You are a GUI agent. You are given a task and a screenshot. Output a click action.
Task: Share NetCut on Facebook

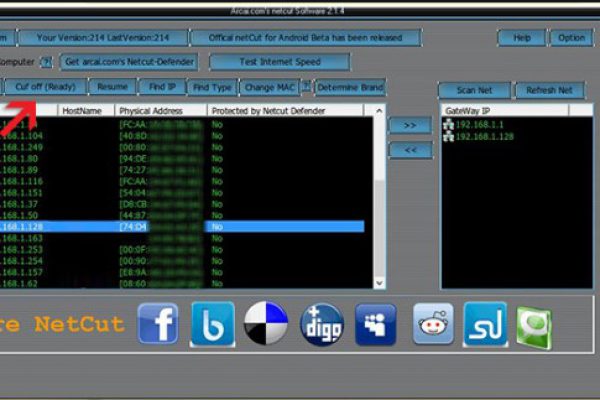(157, 324)
